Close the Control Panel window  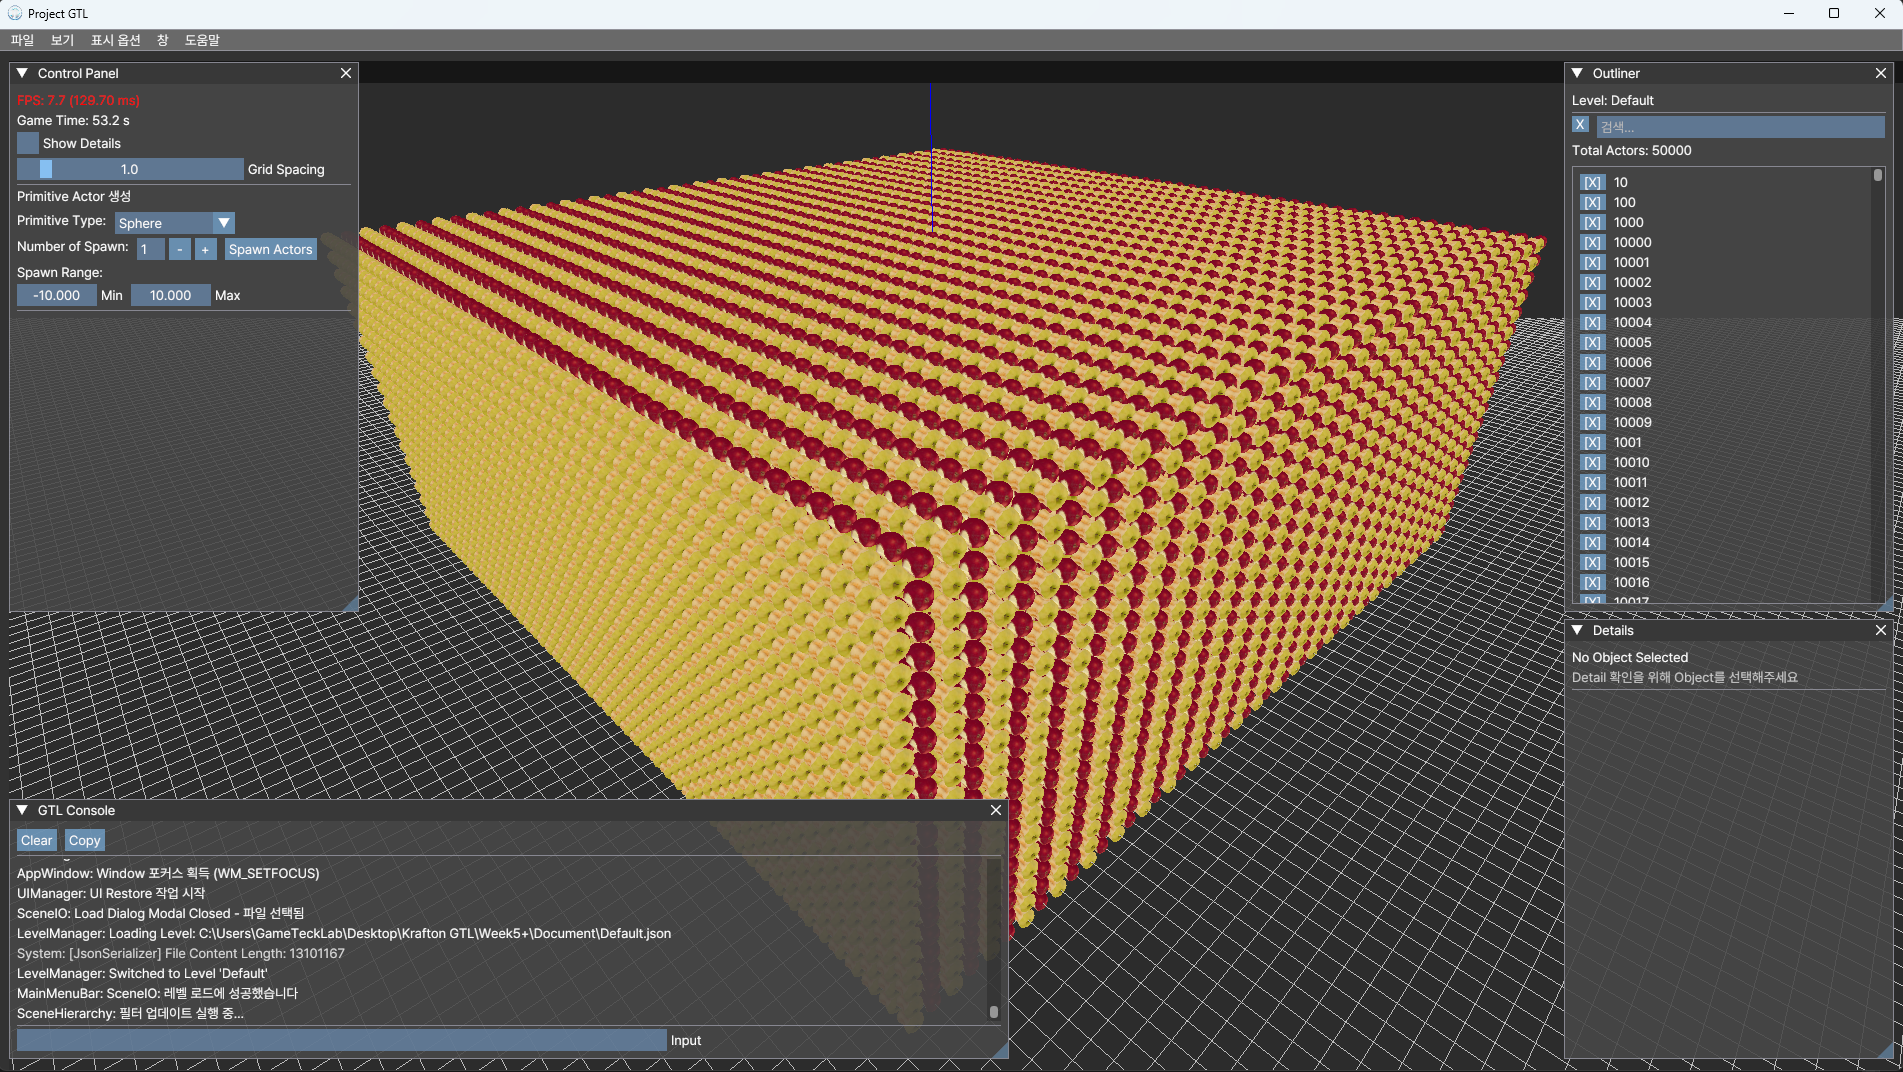pyautogui.click(x=346, y=73)
